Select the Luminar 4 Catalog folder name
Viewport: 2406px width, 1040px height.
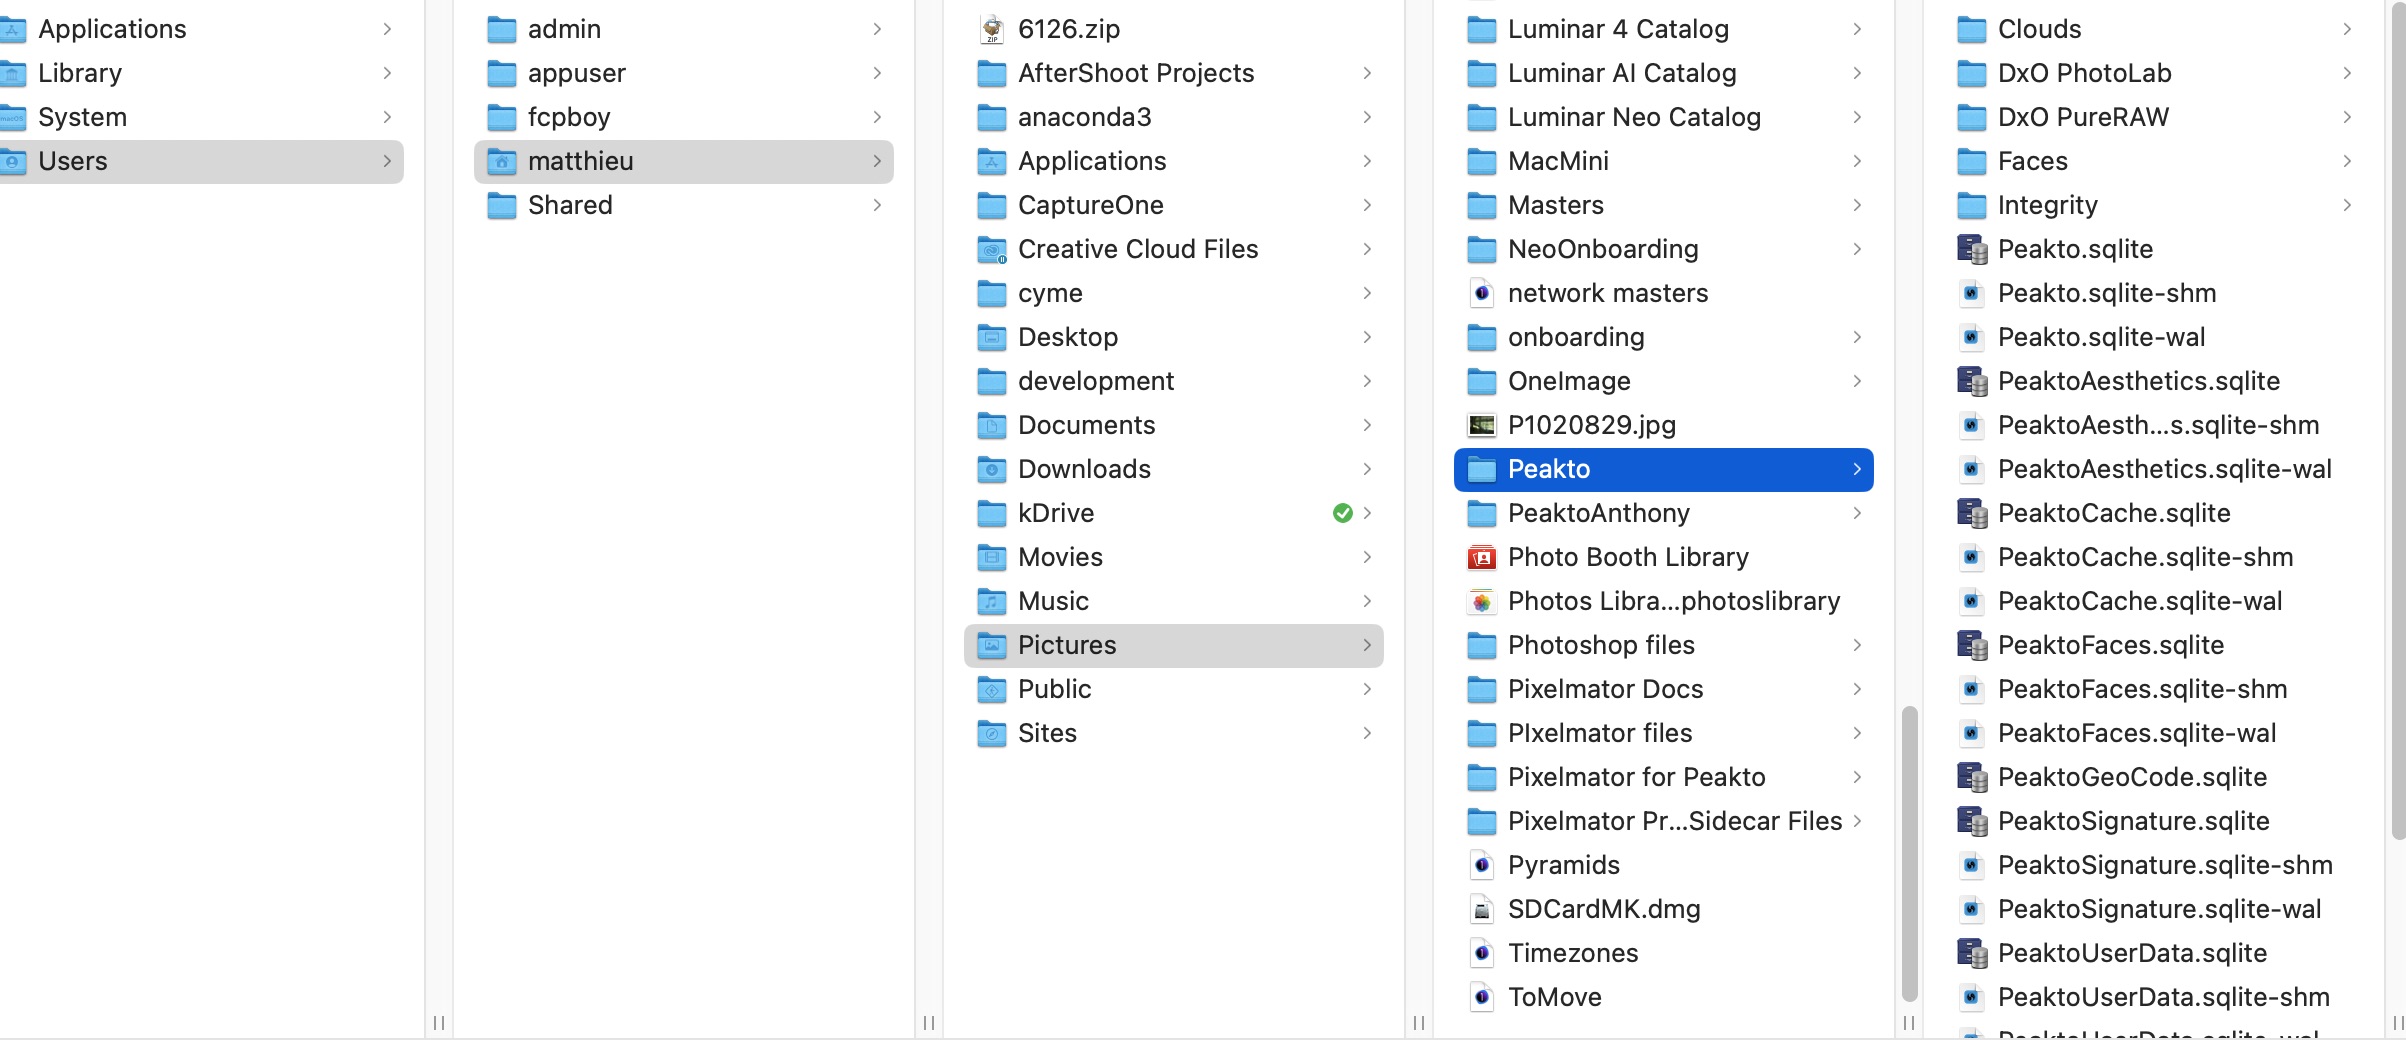1618,29
